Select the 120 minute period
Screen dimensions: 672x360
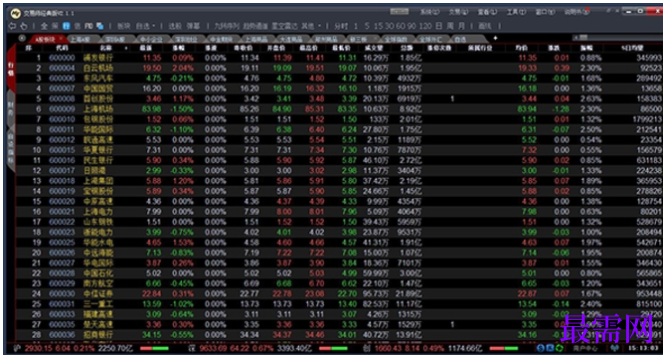pyautogui.click(x=425, y=26)
